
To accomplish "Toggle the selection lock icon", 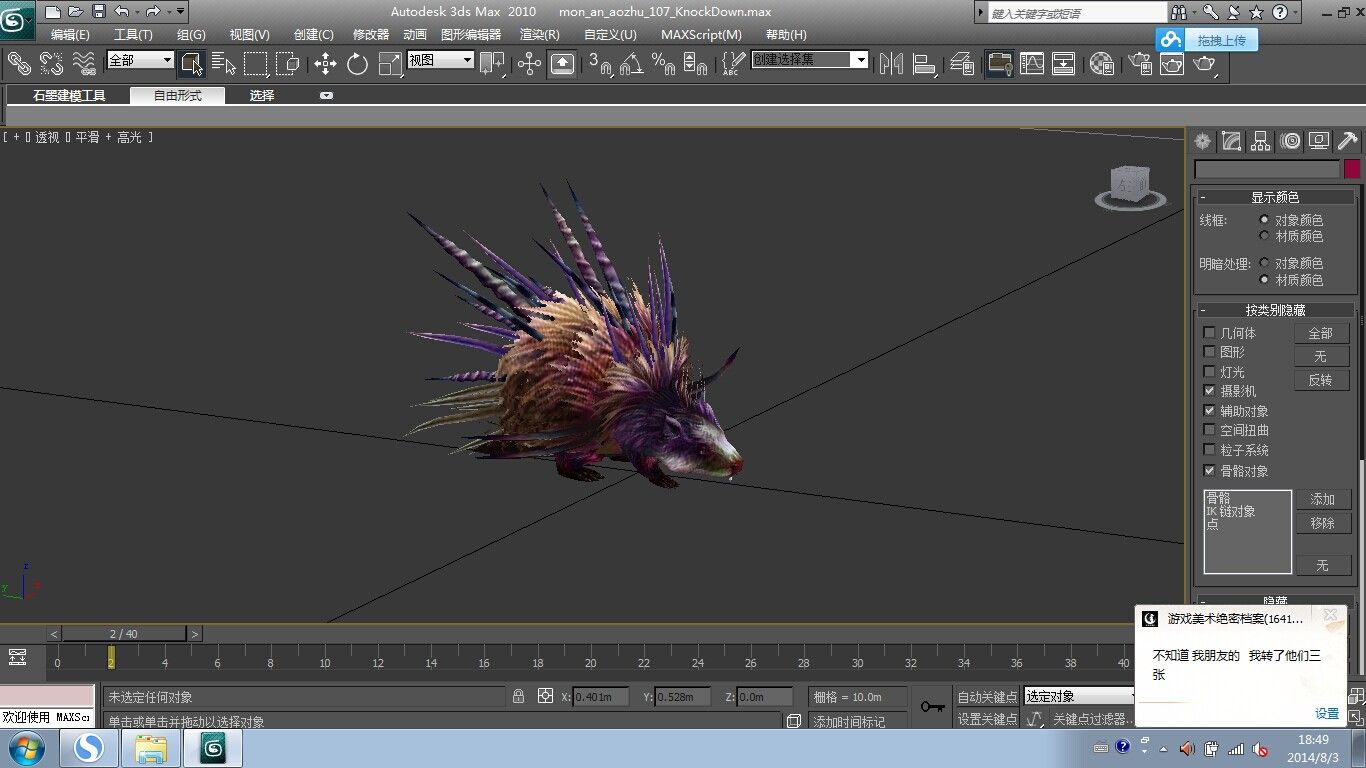I will click(x=518, y=696).
